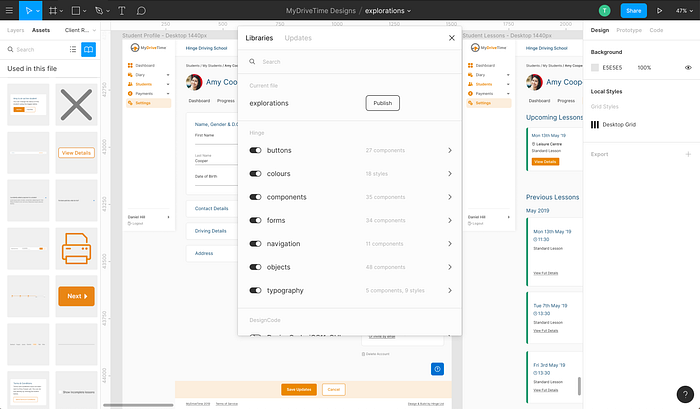
Task: Close the Libraries dialog
Action: tap(452, 38)
